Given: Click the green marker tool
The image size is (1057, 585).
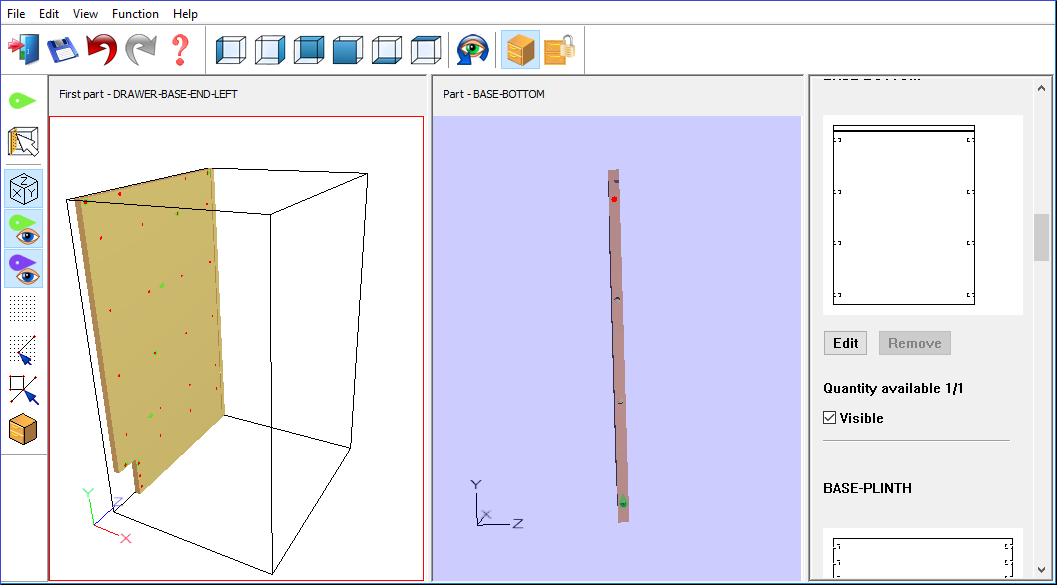Looking at the screenshot, I should (24, 101).
